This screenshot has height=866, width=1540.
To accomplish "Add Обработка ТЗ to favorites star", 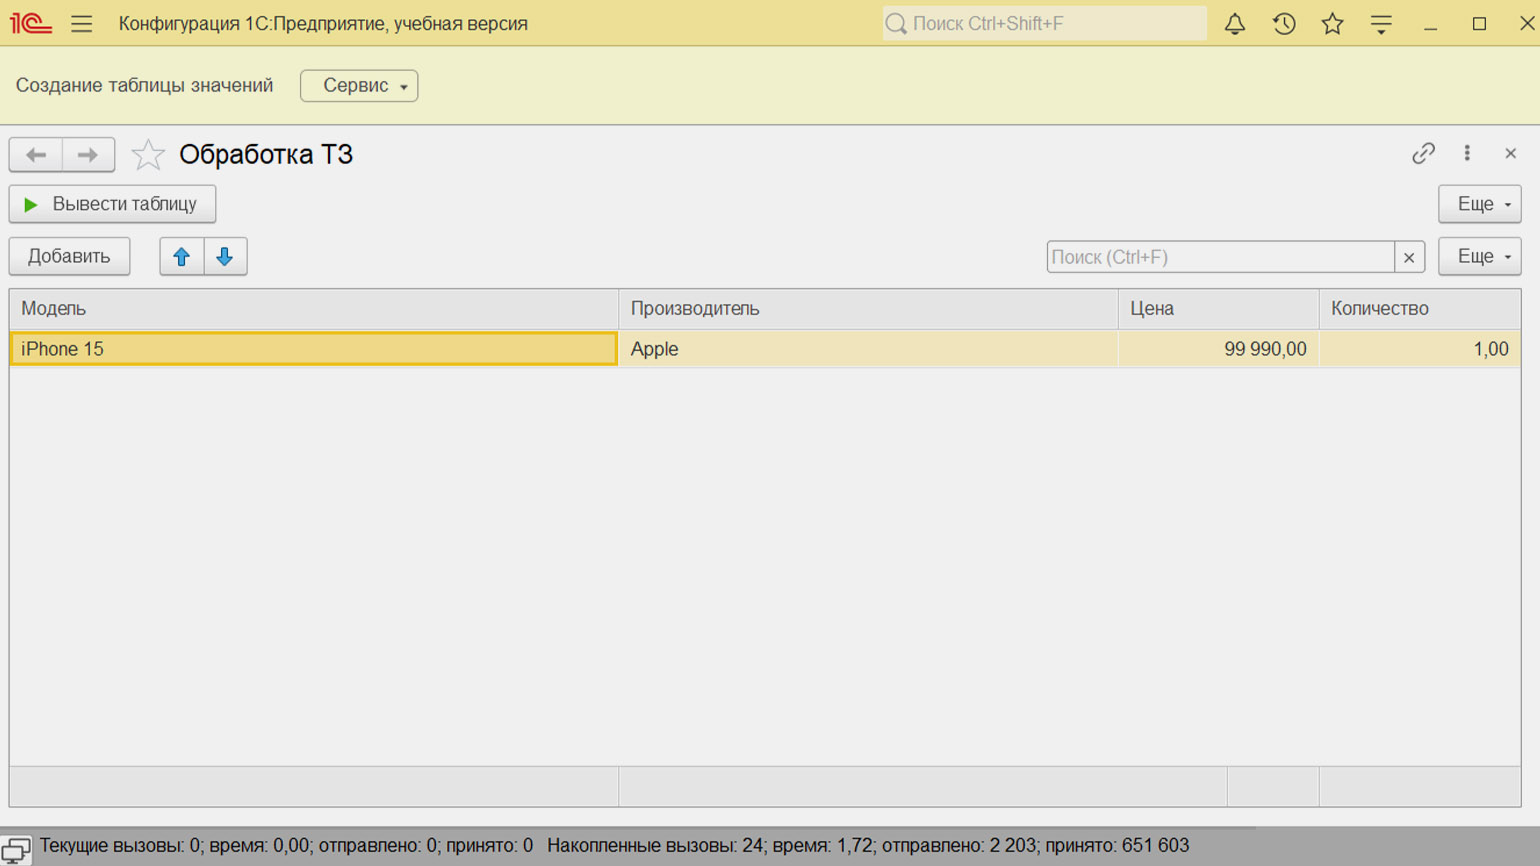I will click(x=148, y=154).
